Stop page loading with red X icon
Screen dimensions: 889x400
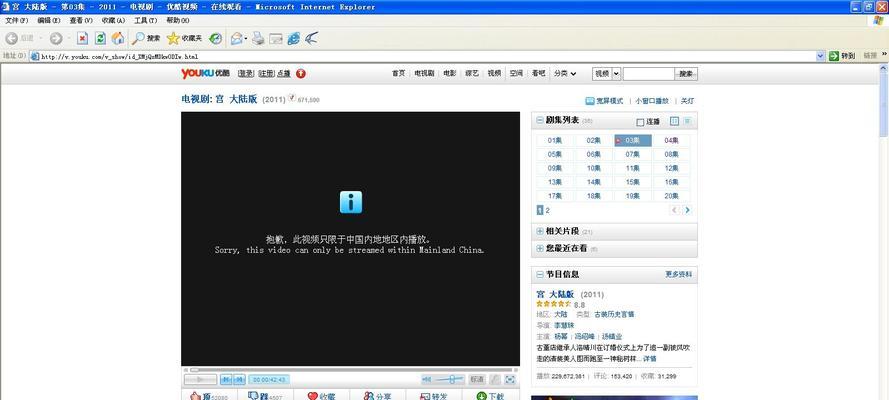(x=82, y=39)
